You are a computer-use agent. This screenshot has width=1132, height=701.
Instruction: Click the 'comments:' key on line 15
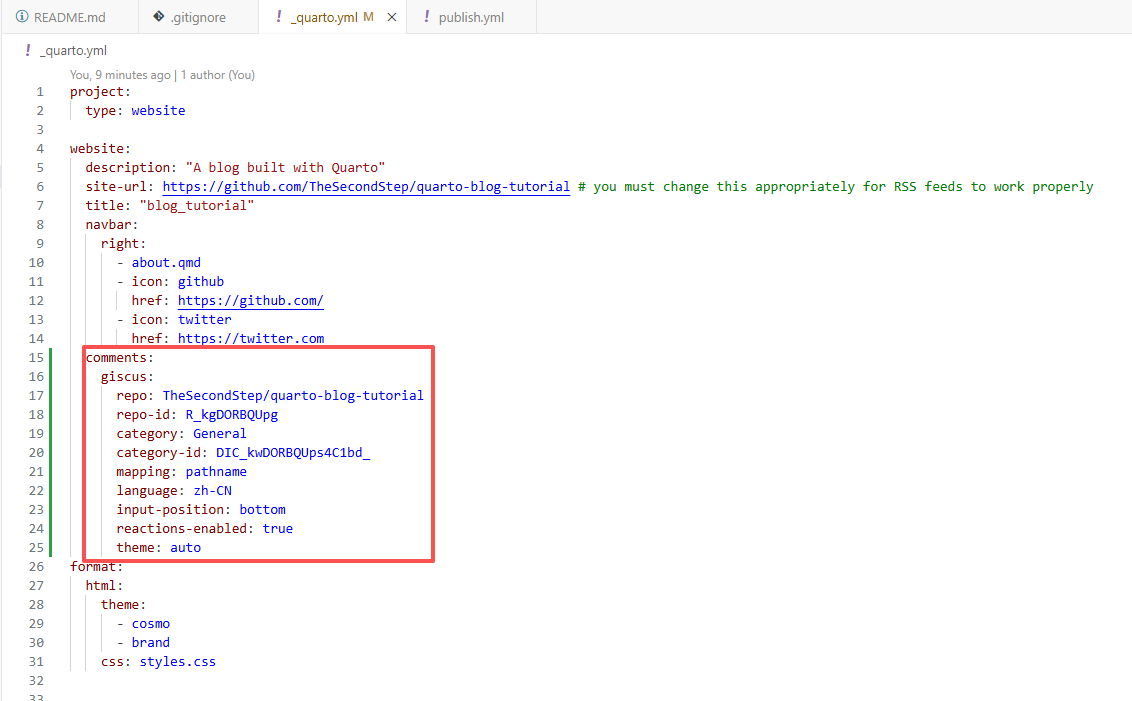tap(119, 357)
